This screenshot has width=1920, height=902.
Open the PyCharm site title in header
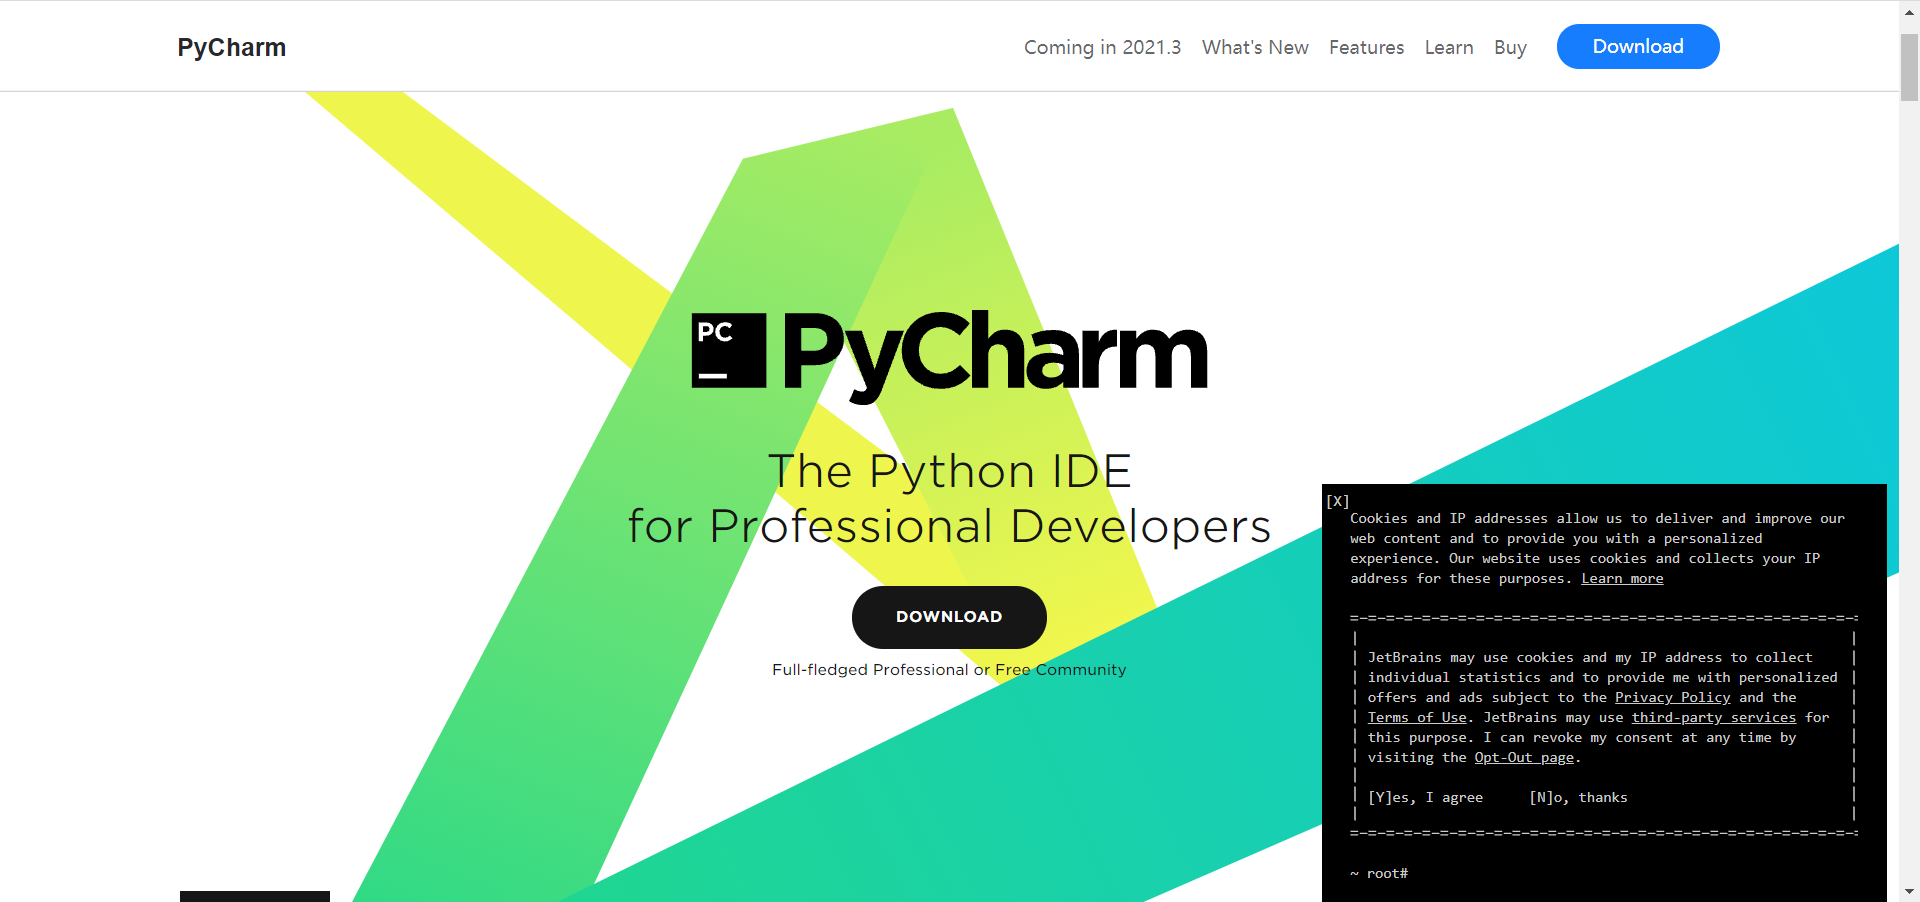click(x=232, y=47)
